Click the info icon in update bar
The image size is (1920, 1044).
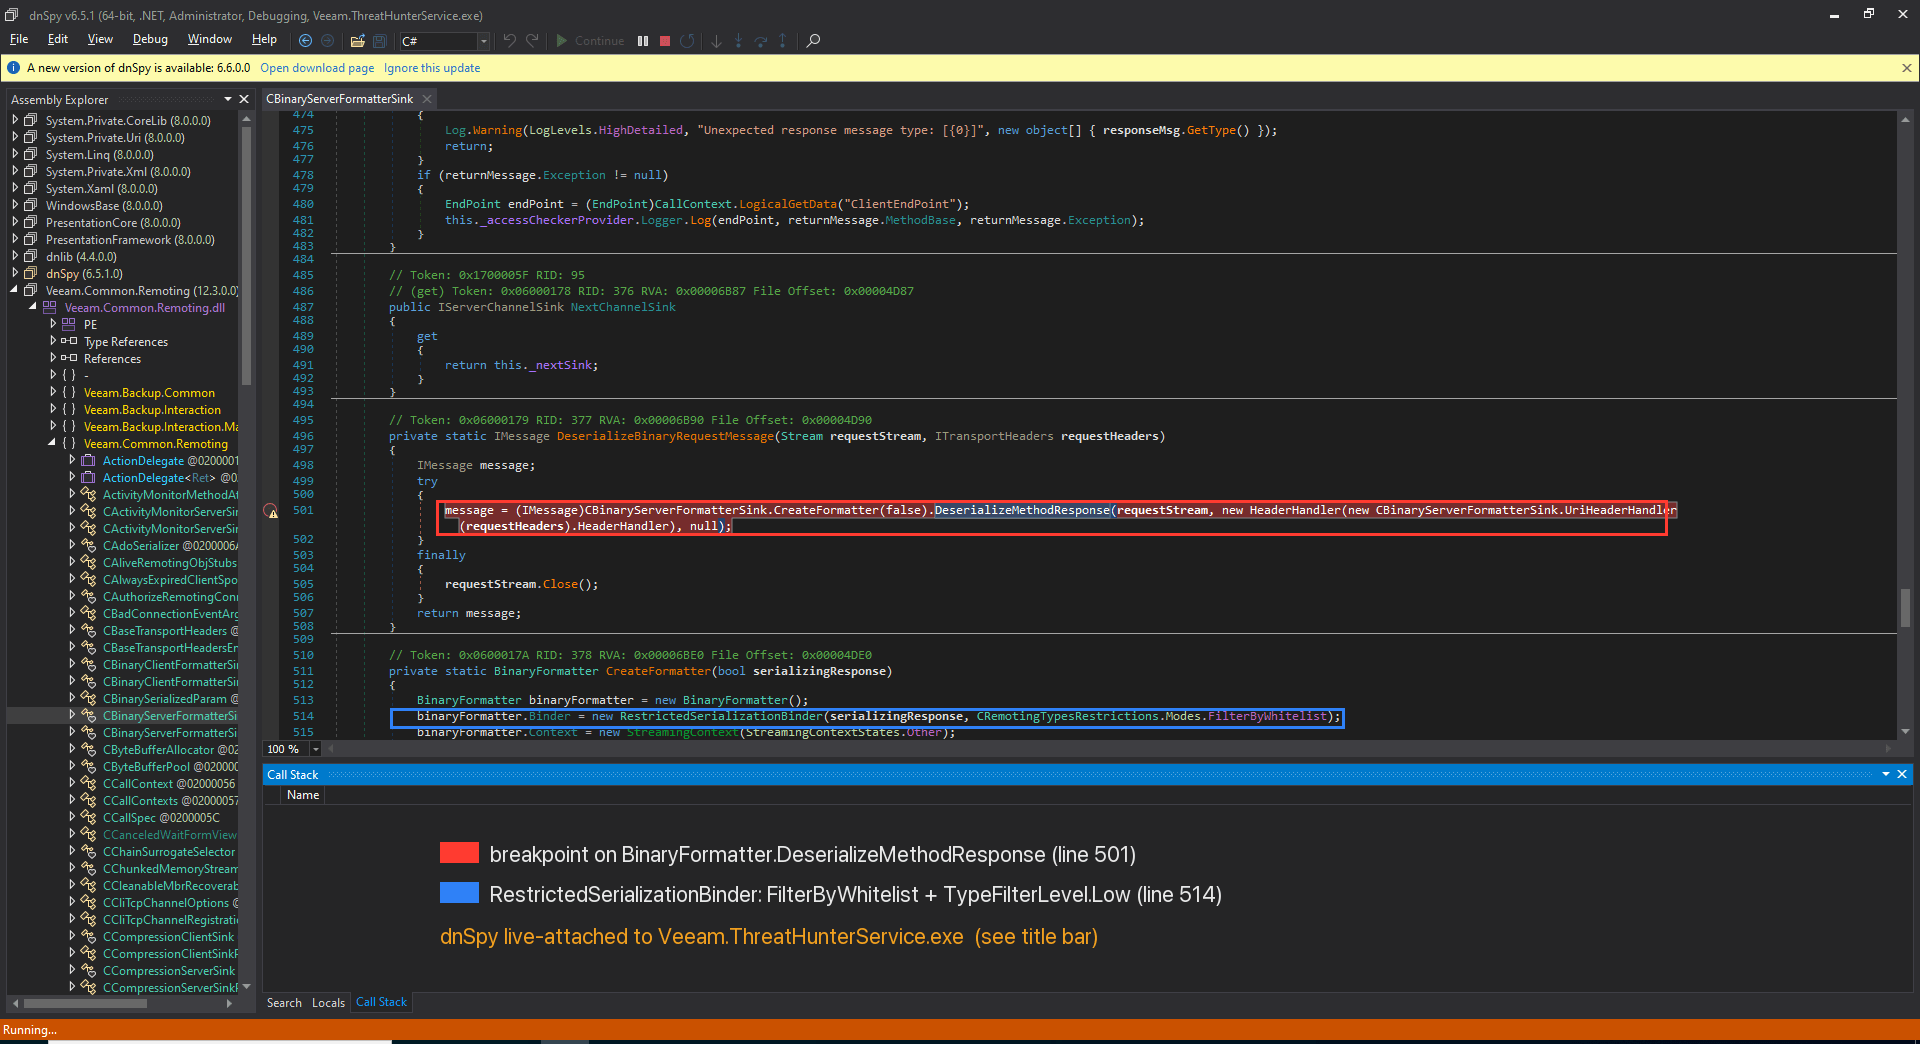tap(14, 68)
